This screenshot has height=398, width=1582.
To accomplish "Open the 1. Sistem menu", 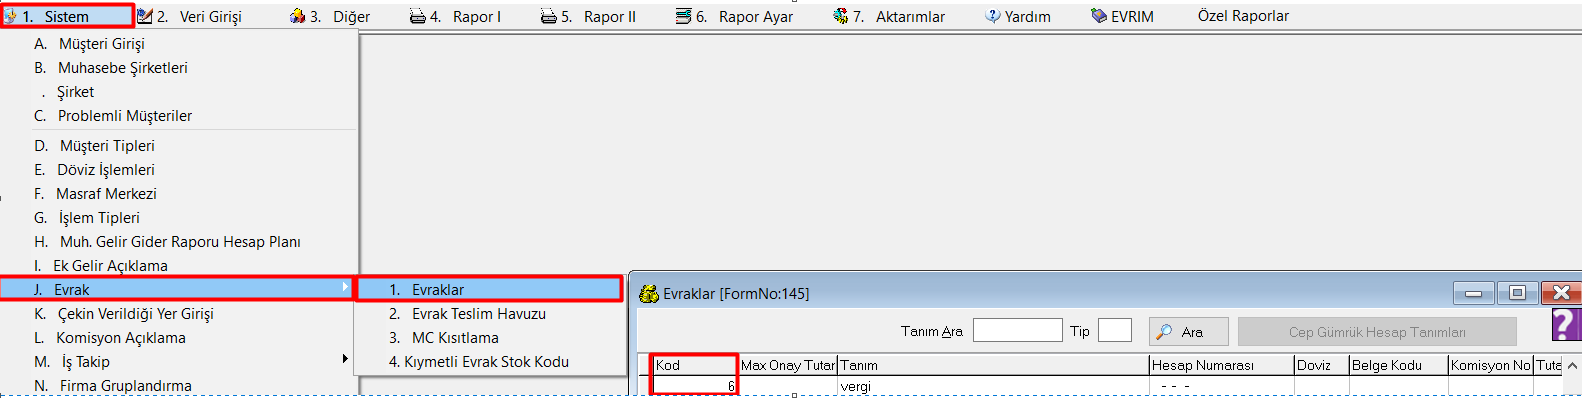I will 67,16.
